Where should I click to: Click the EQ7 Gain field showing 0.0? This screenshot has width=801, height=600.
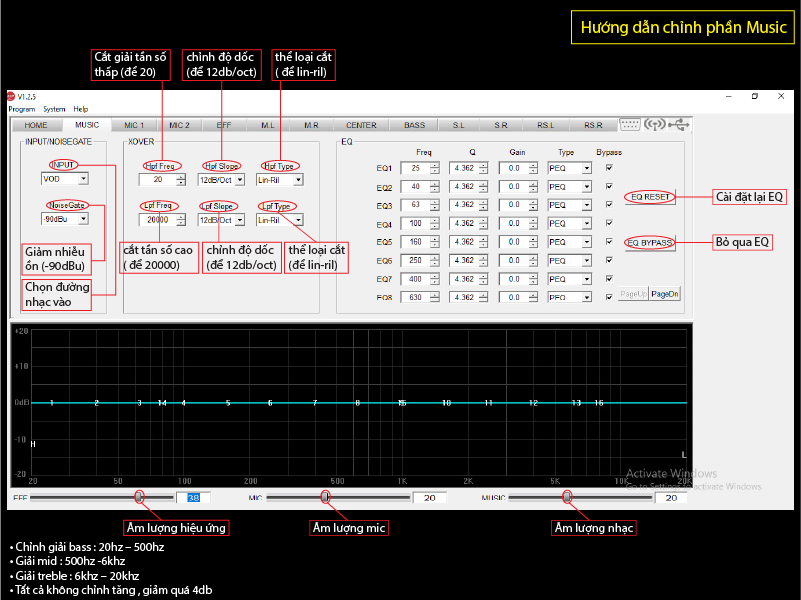click(514, 279)
